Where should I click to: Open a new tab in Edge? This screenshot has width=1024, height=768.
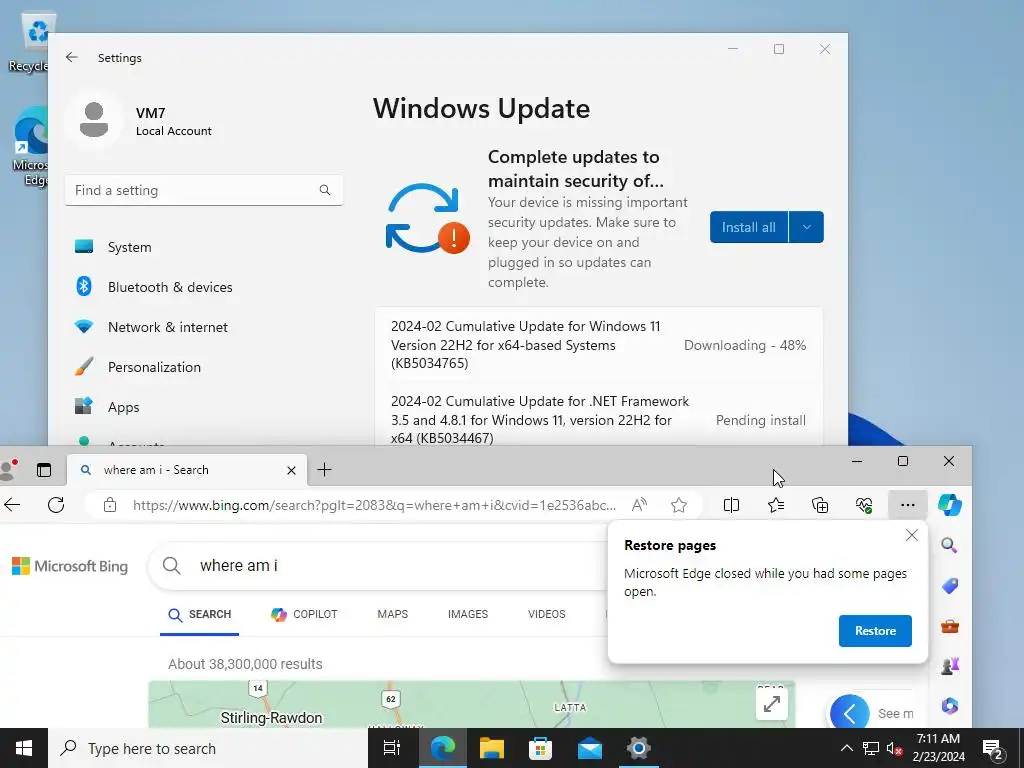point(325,470)
